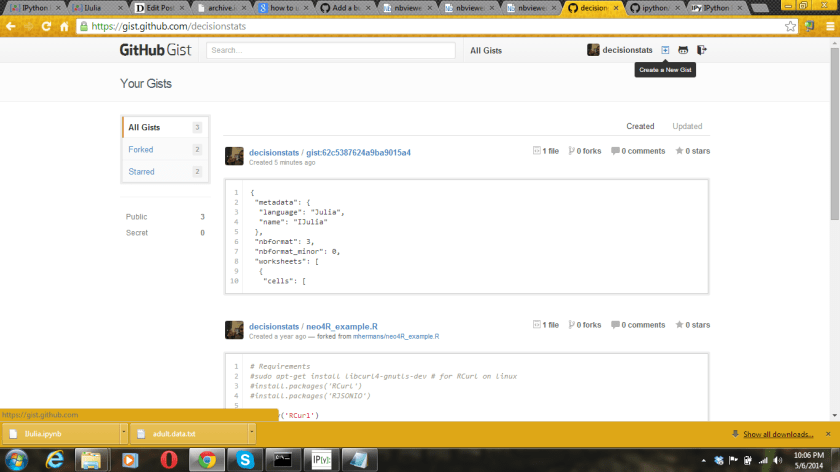Reload the page with refresh icon
This screenshot has height=472, width=840.
[46, 26]
